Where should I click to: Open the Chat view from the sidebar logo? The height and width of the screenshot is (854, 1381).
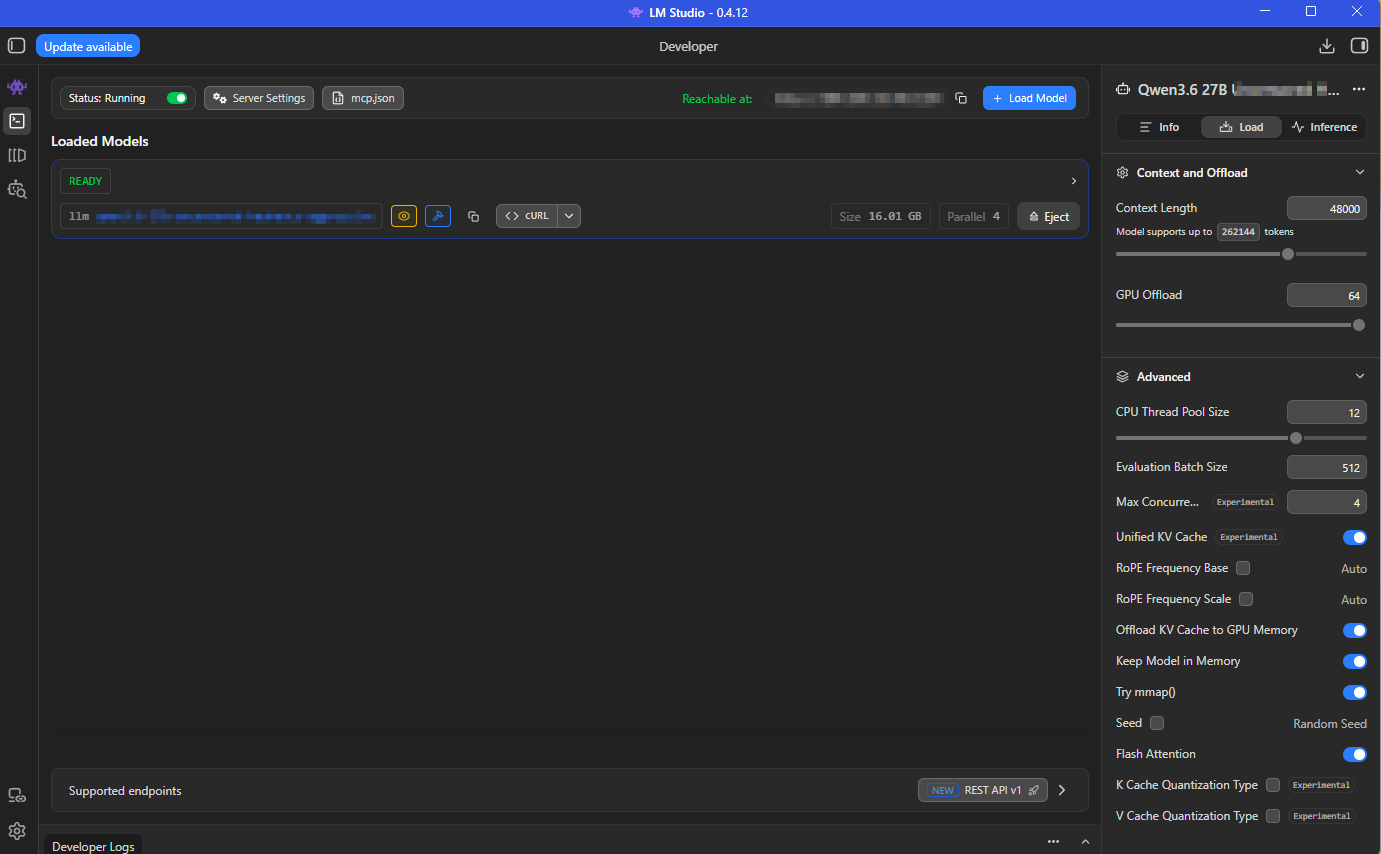(x=17, y=87)
